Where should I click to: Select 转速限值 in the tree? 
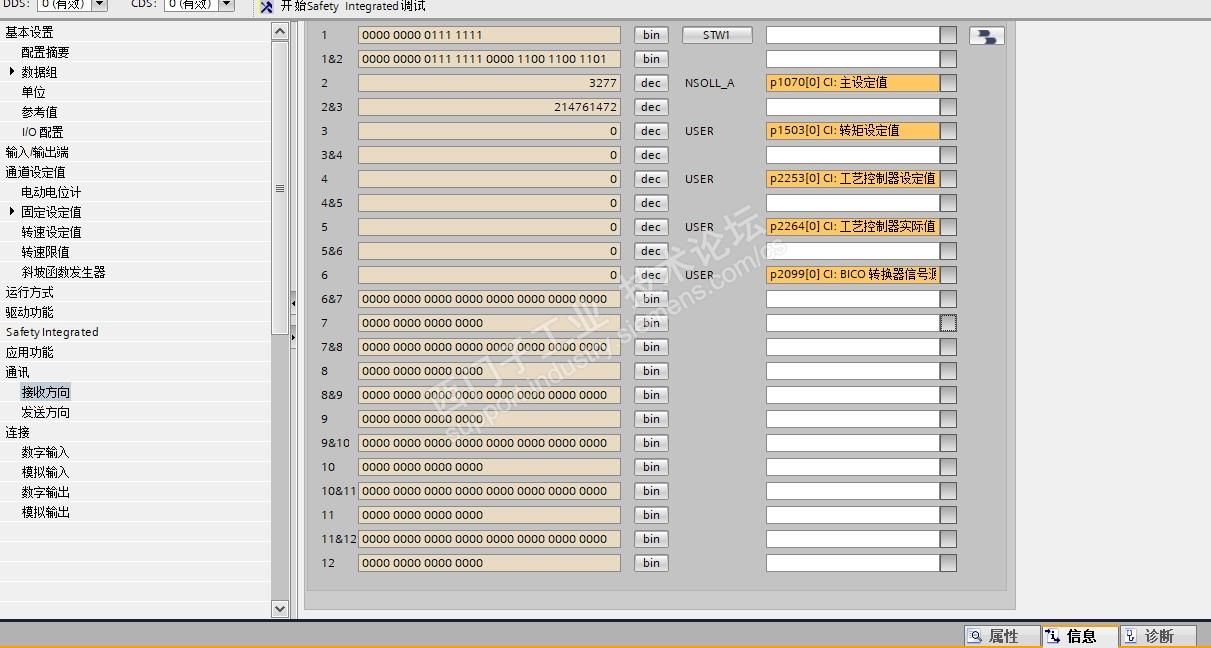(x=46, y=252)
